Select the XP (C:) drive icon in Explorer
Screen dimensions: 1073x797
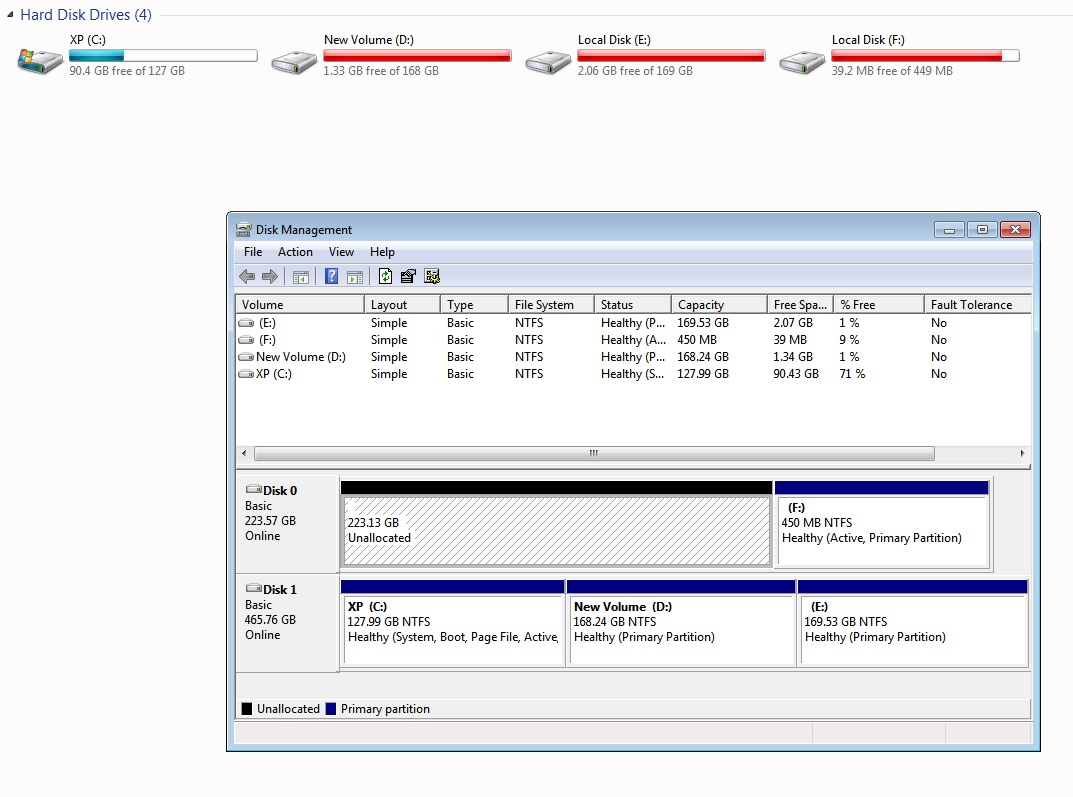pyautogui.click(x=40, y=60)
